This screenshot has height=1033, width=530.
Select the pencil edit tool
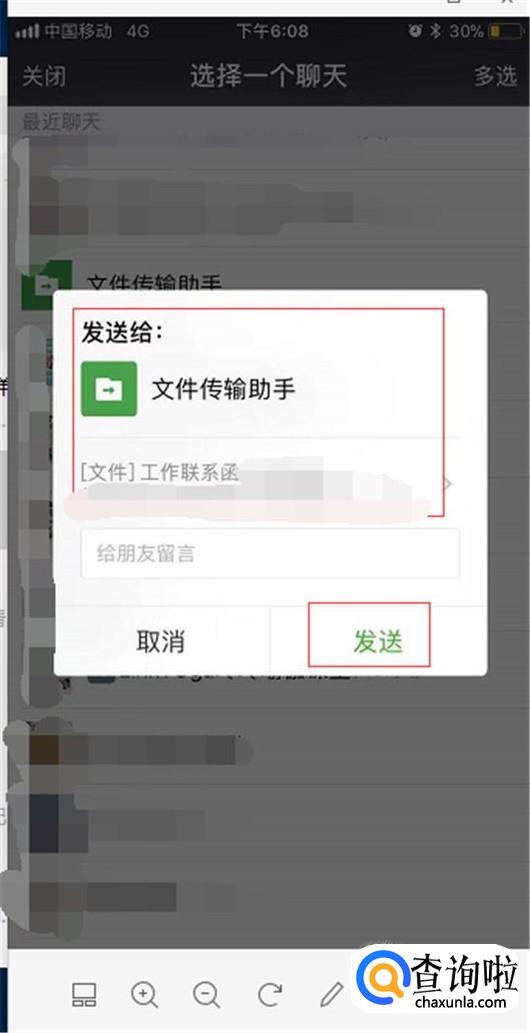[332, 994]
